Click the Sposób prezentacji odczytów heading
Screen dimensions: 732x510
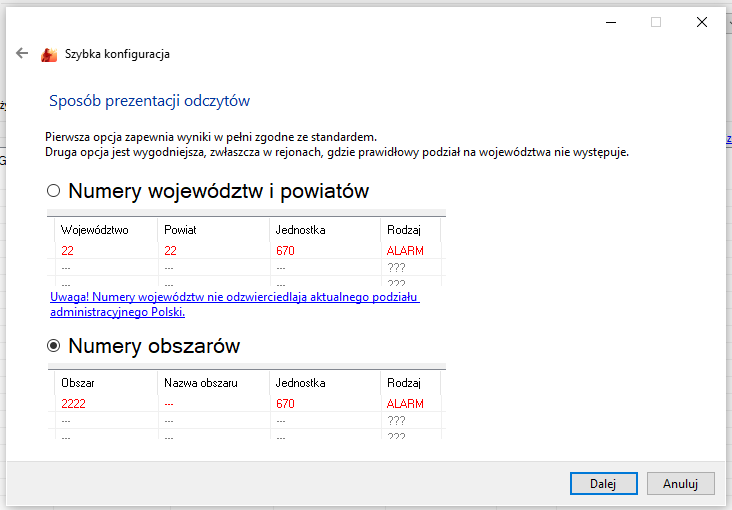(x=149, y=101)
